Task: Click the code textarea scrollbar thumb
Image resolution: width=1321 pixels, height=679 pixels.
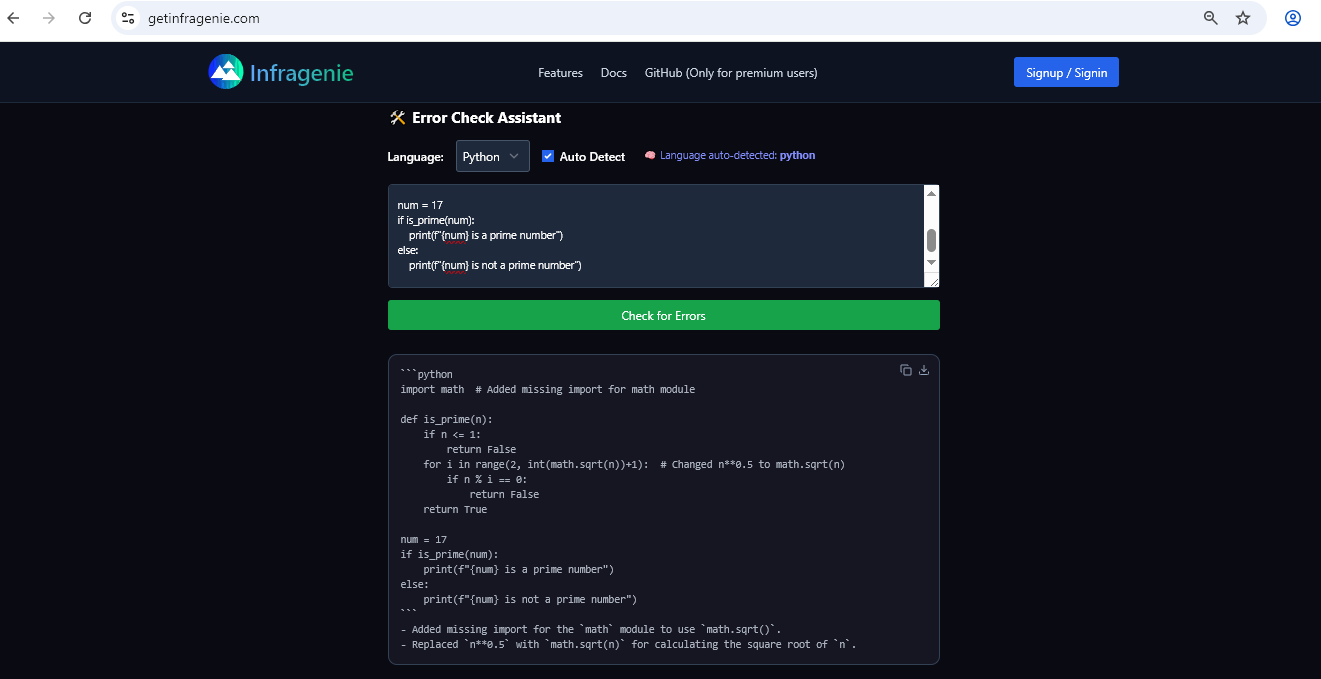Action: coord(931,240)
